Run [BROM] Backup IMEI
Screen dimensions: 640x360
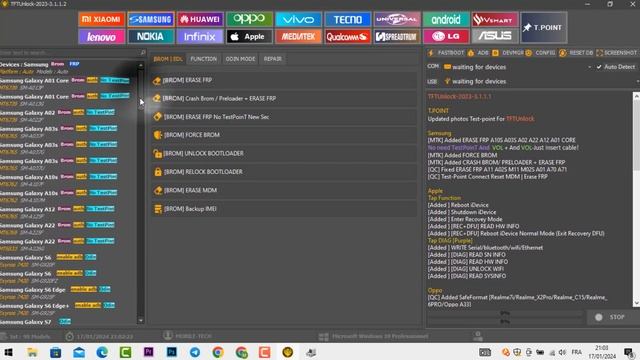(284, 209)
